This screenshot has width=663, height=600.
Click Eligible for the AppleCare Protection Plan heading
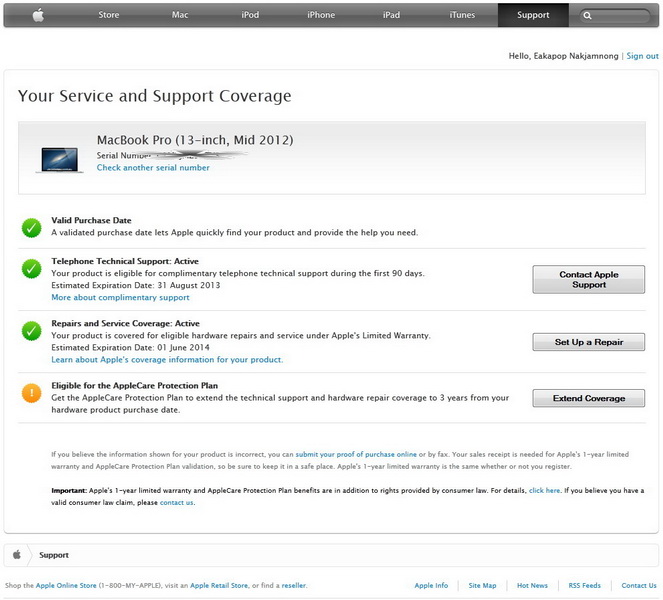(x=134, y=386)
